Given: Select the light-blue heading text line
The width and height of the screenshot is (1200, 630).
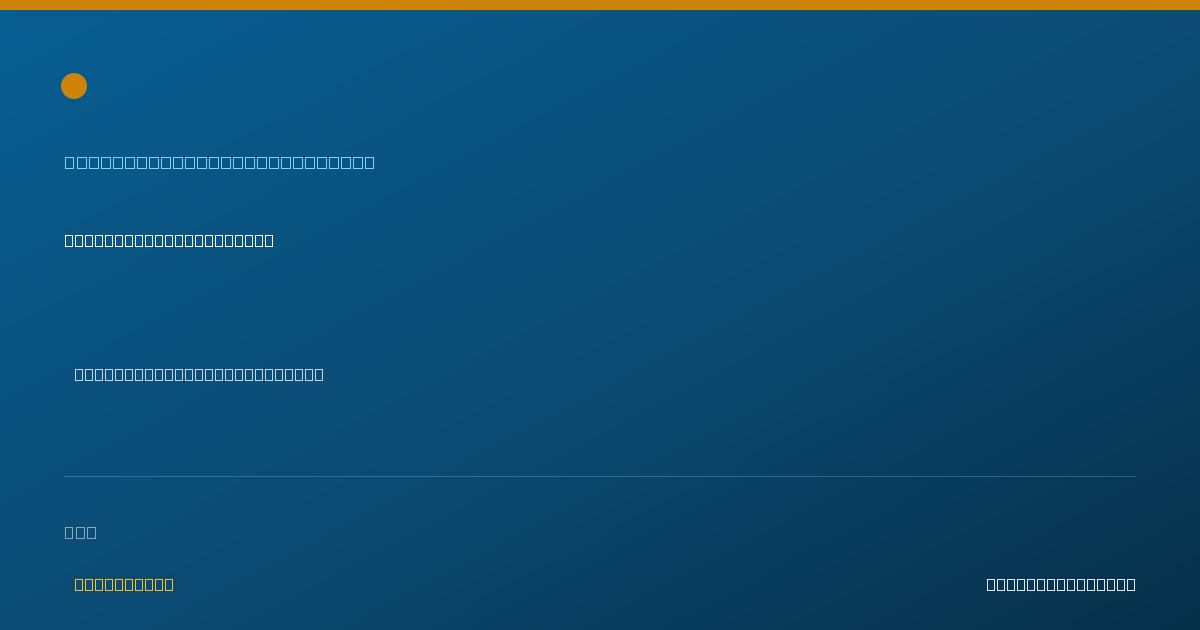Looking at the screenshot, I should [x=220, y=162].
